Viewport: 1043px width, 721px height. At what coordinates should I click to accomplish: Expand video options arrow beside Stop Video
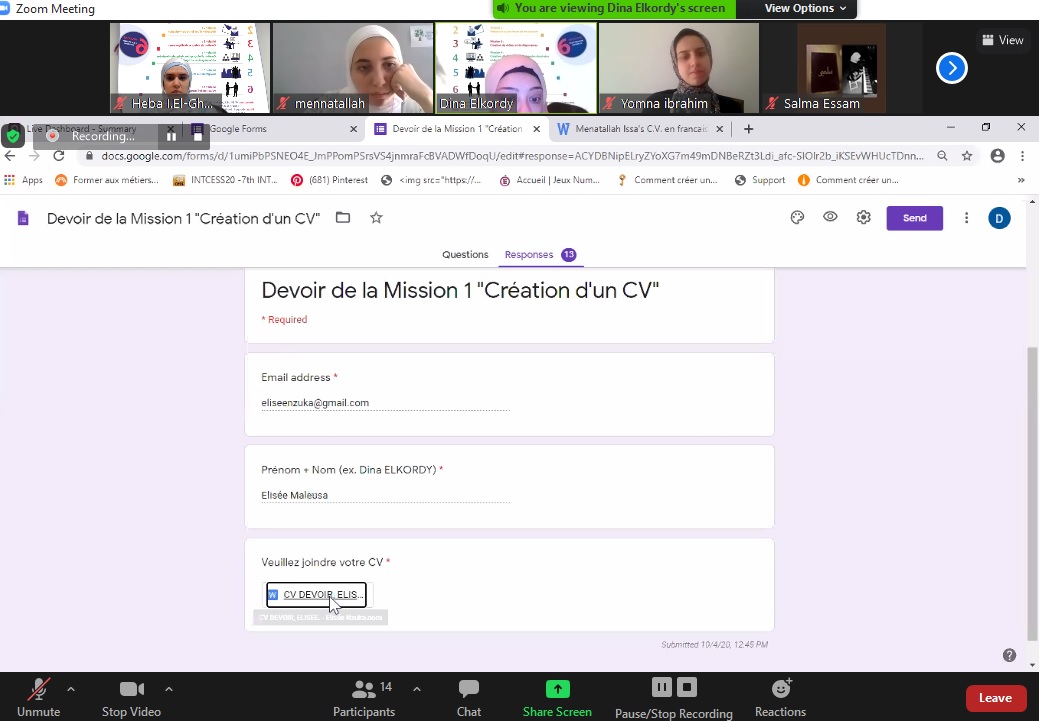(168, 688)
